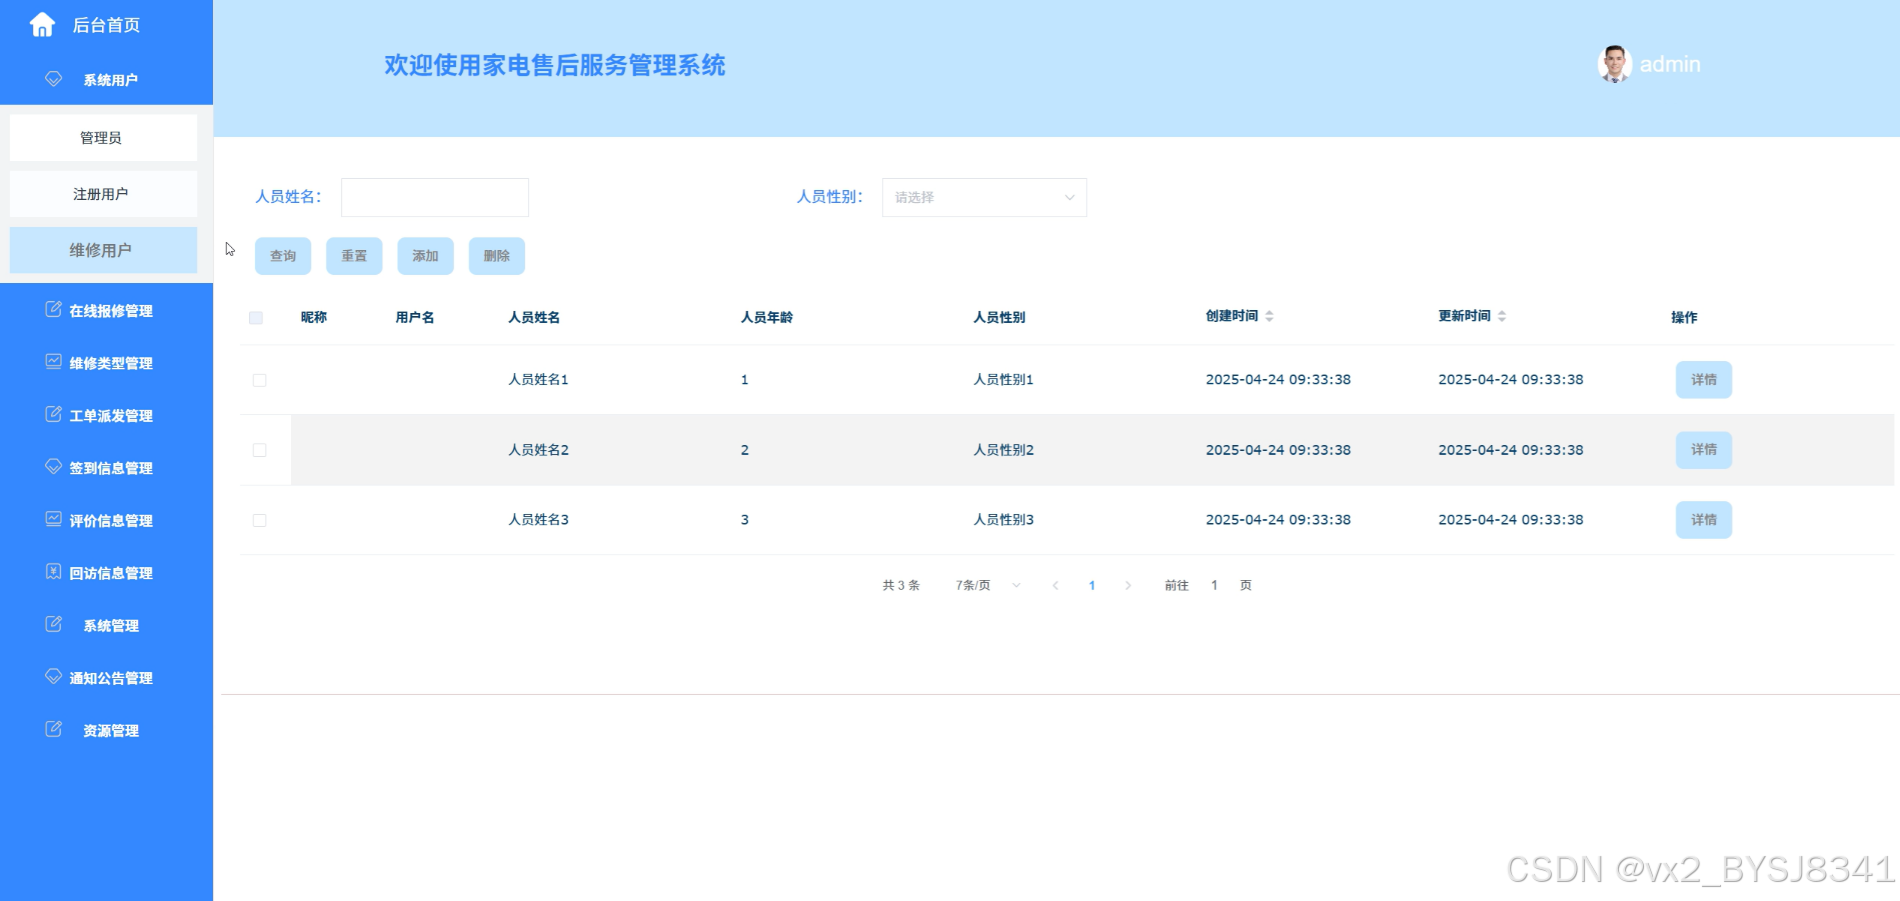The image size is (1900, 901).
Task: Click the 人员性别 column header
Action: point(1000,317)
